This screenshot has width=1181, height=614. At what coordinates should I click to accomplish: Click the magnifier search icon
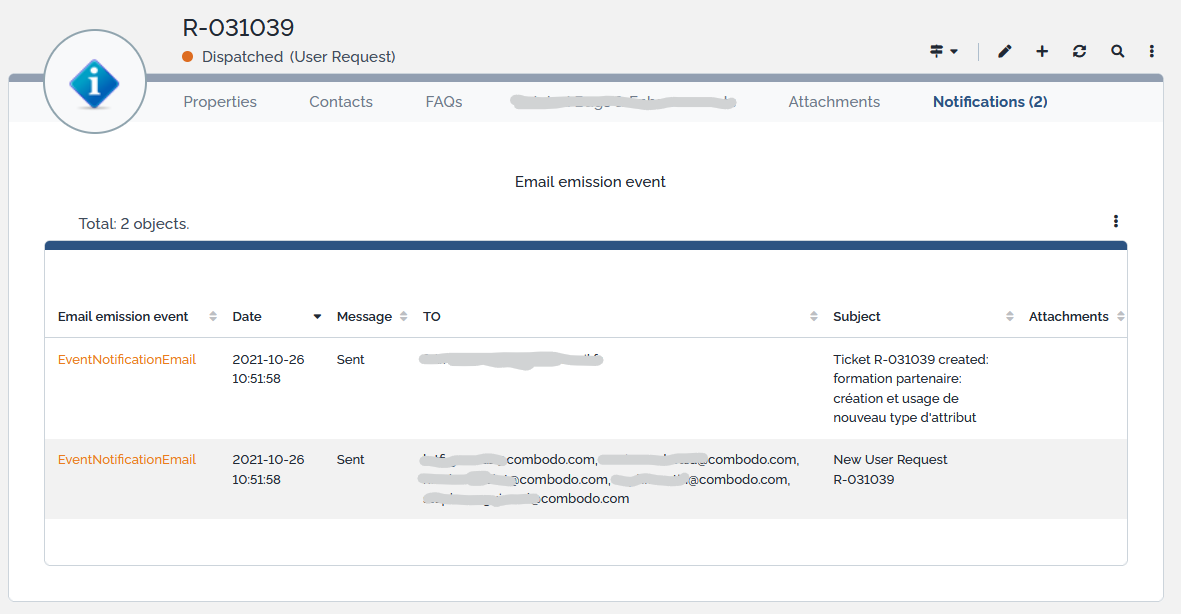(x=1117, y=51)
